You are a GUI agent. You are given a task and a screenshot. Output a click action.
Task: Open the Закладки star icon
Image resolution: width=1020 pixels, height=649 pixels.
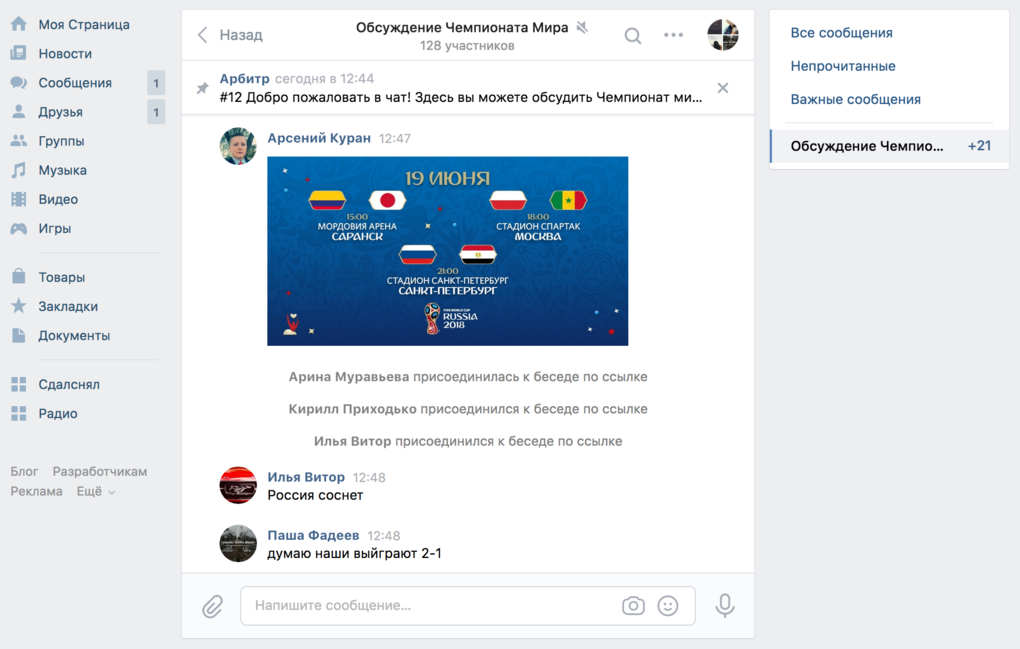[x=19, y=306]
